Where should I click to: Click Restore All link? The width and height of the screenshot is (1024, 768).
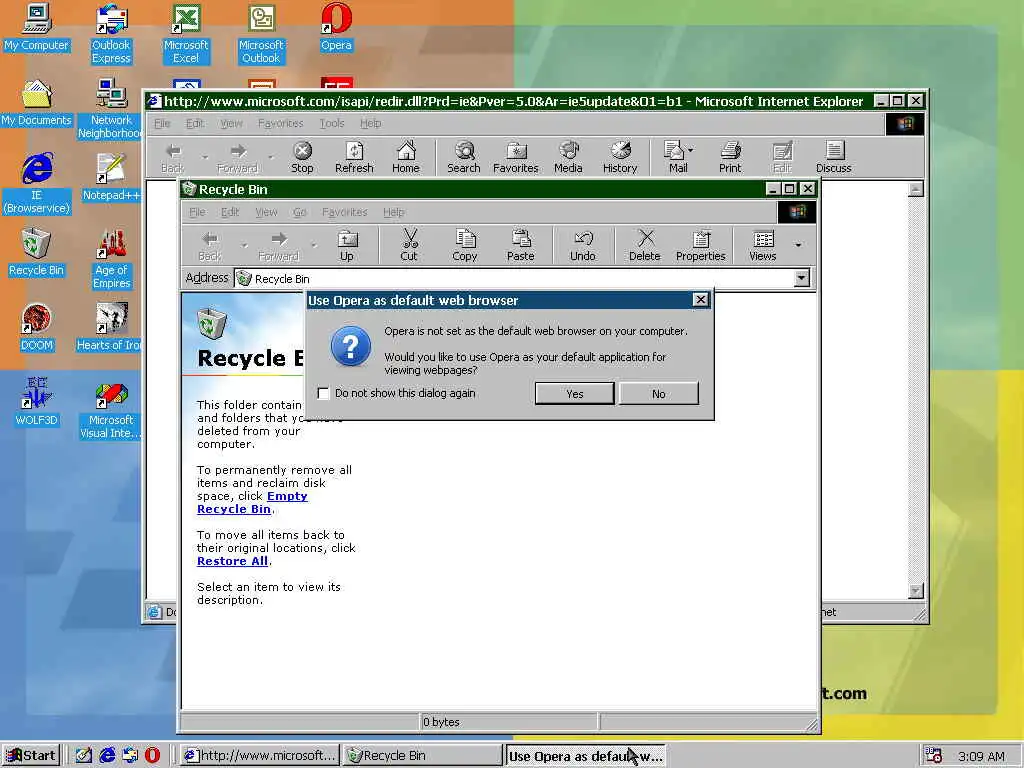coord(232,561)
